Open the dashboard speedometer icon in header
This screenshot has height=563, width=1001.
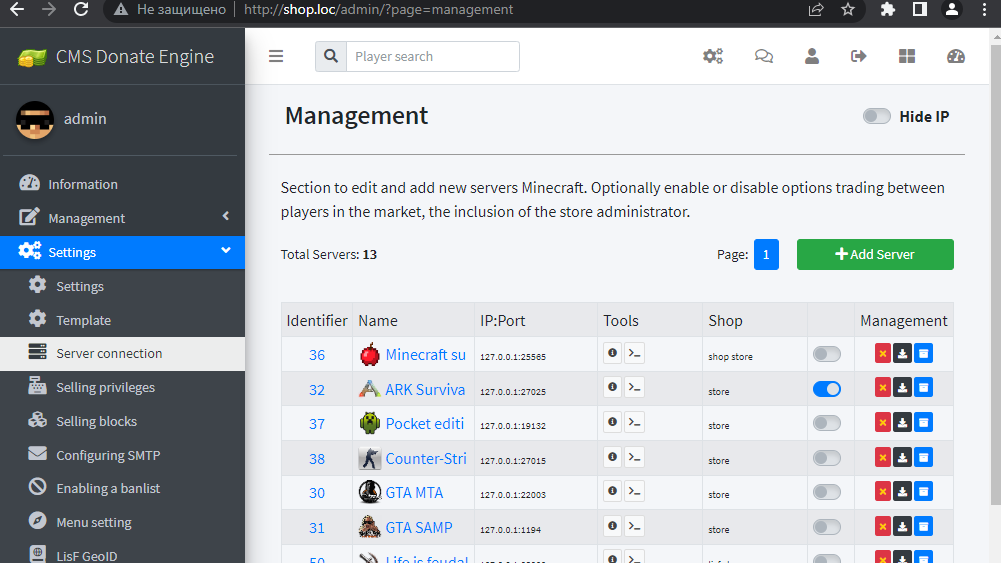pyautogui.click(x=956, y=56)
